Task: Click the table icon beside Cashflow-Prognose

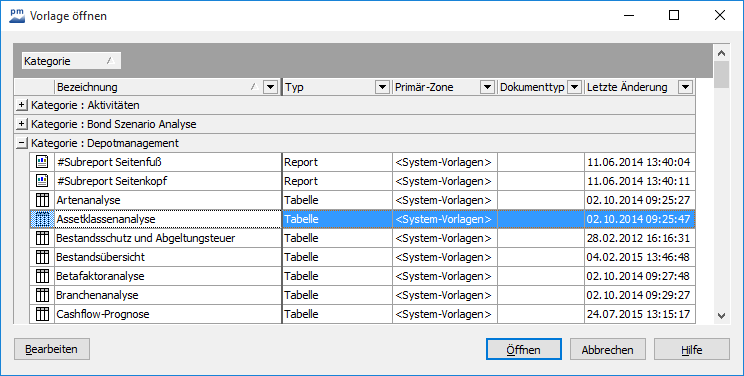Action: pyautogui.click(x=42, y=314)
